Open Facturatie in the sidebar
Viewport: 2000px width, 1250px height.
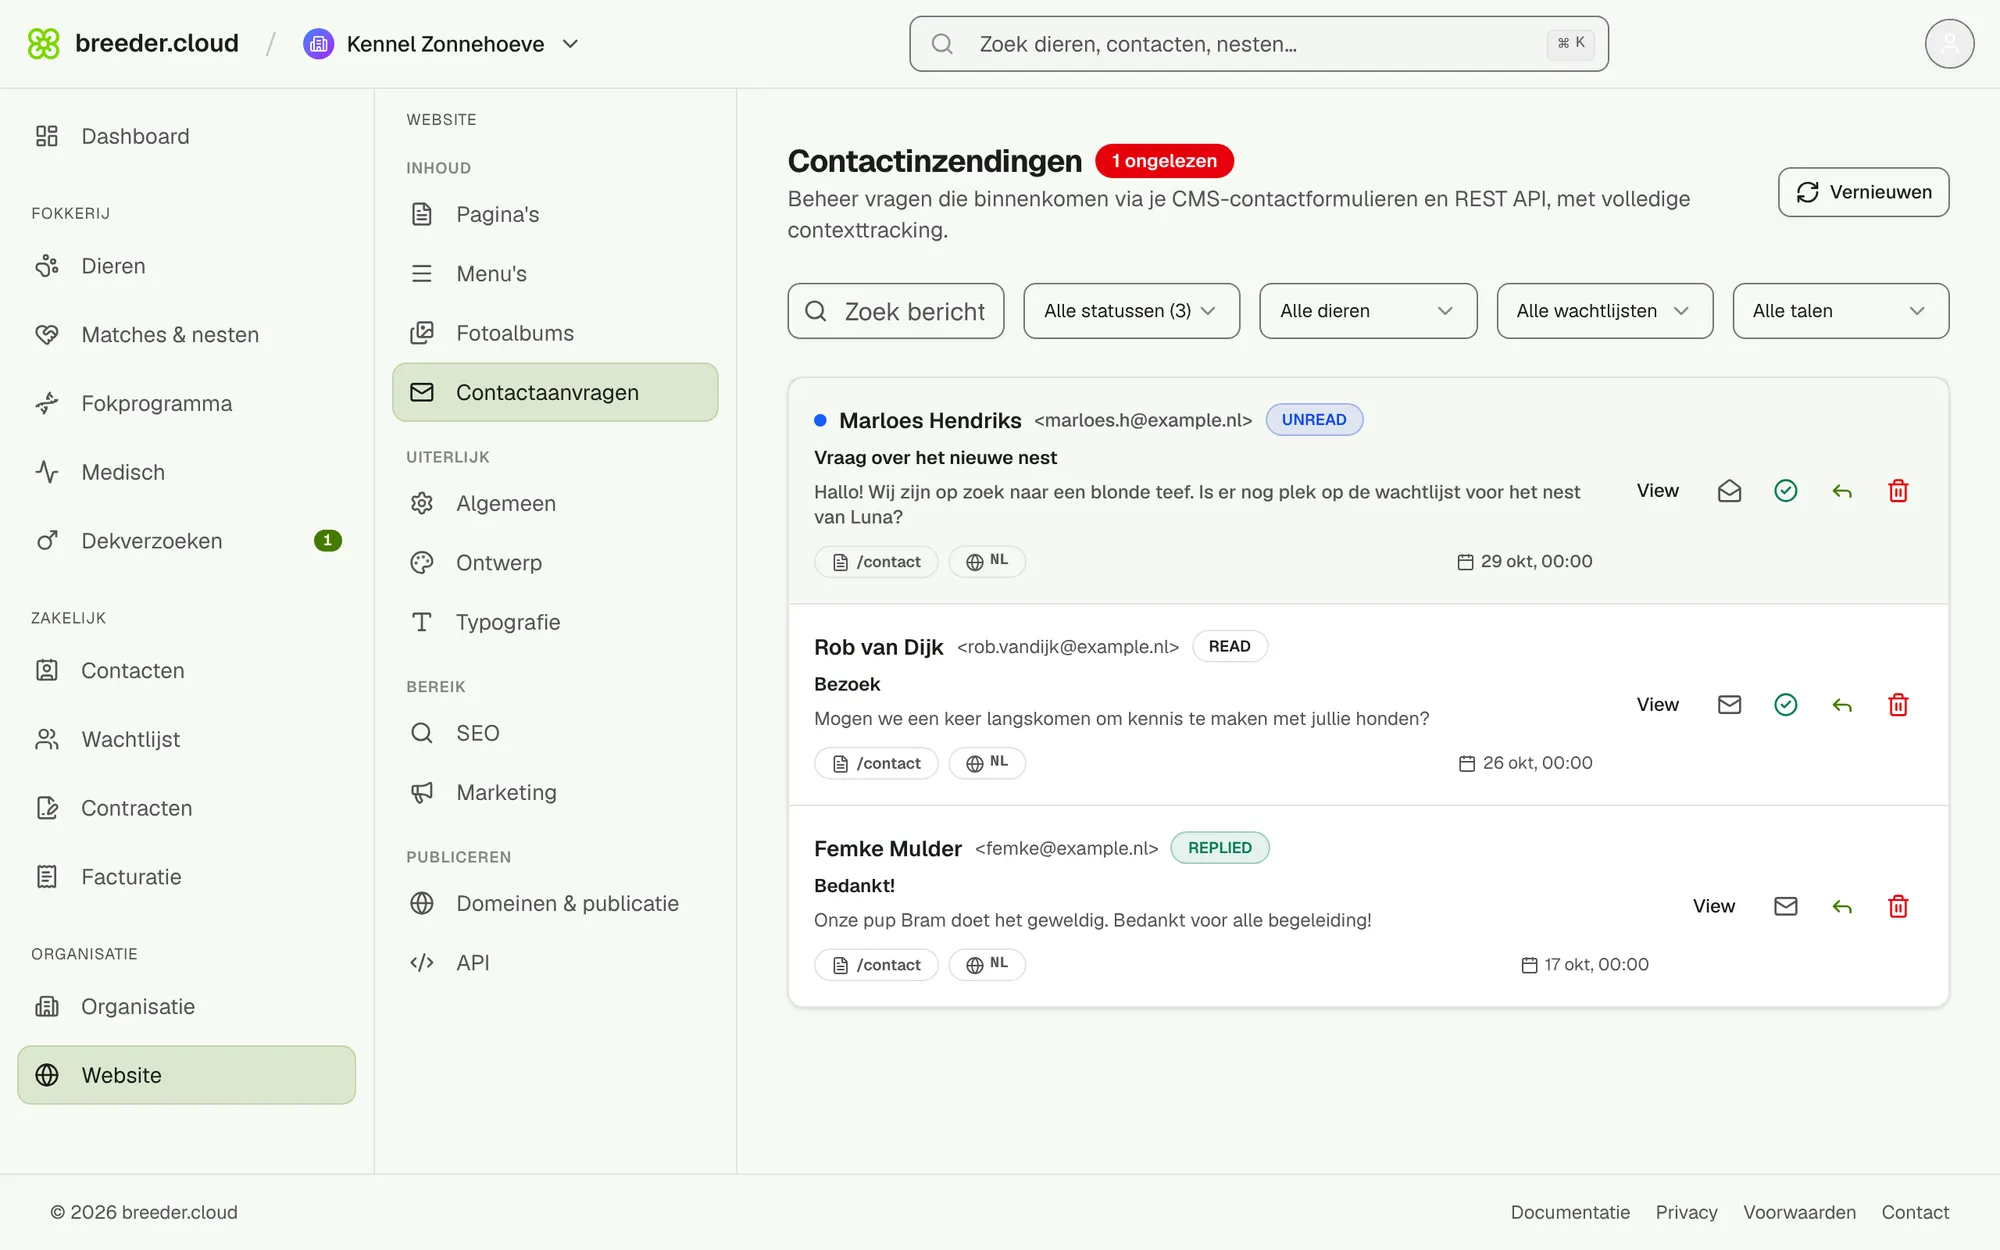tap(186, 877)
